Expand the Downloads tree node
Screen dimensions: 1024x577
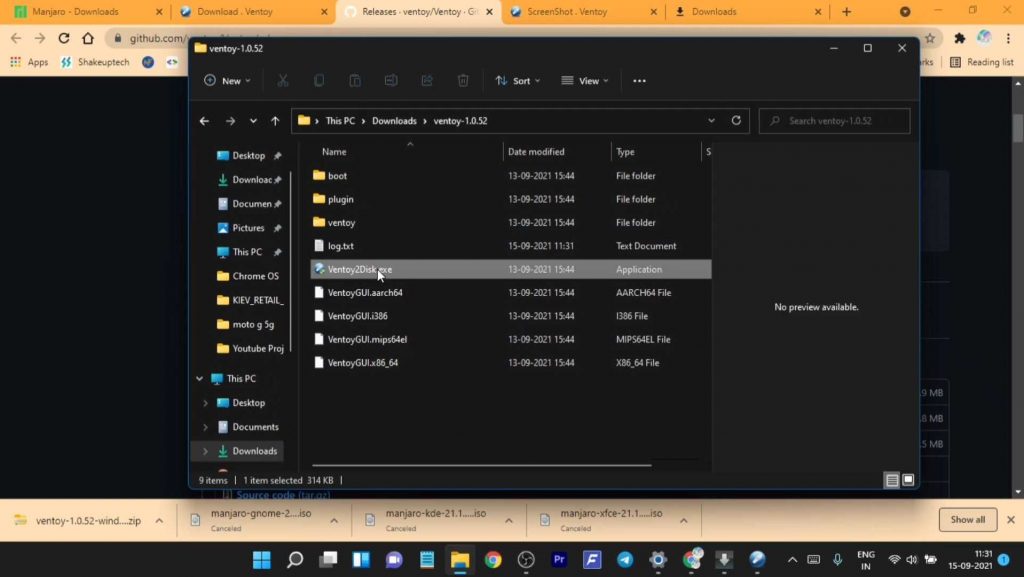(x=206, y=451)
